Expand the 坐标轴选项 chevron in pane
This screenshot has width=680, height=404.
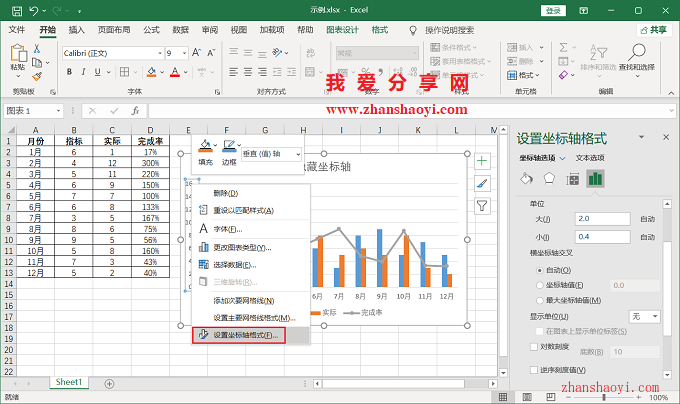click(562, 158)
